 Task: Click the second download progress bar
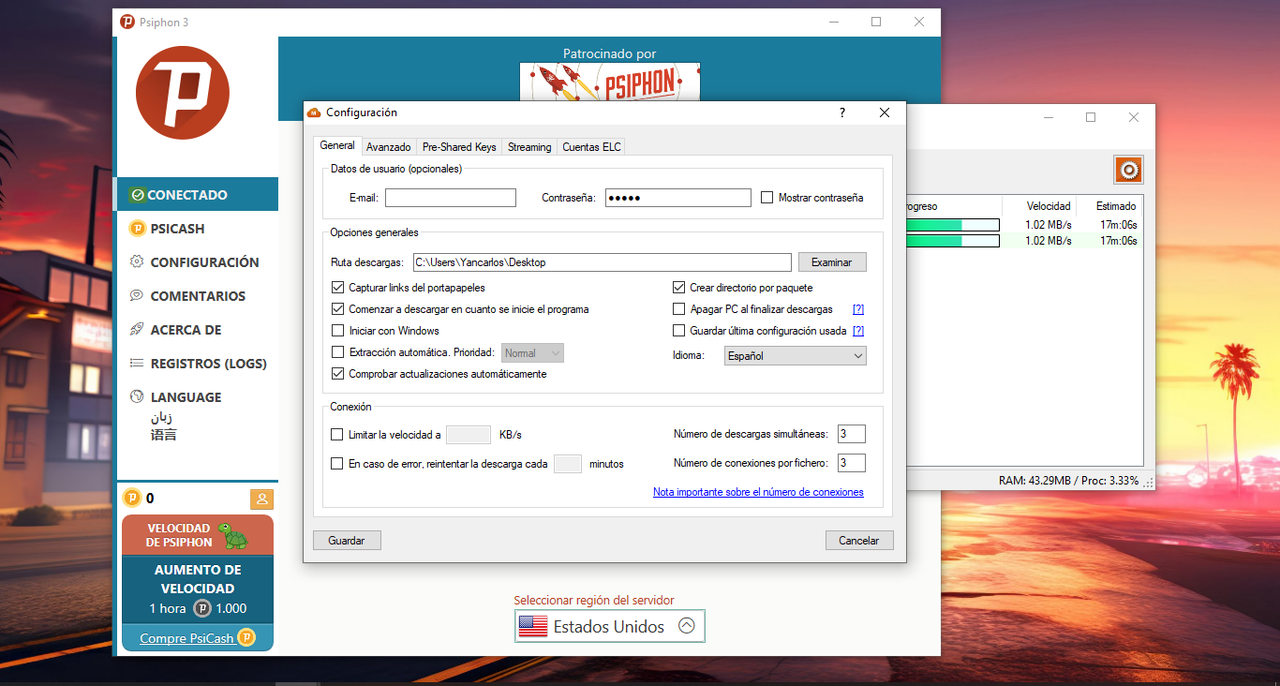click(x=951, y=241)
